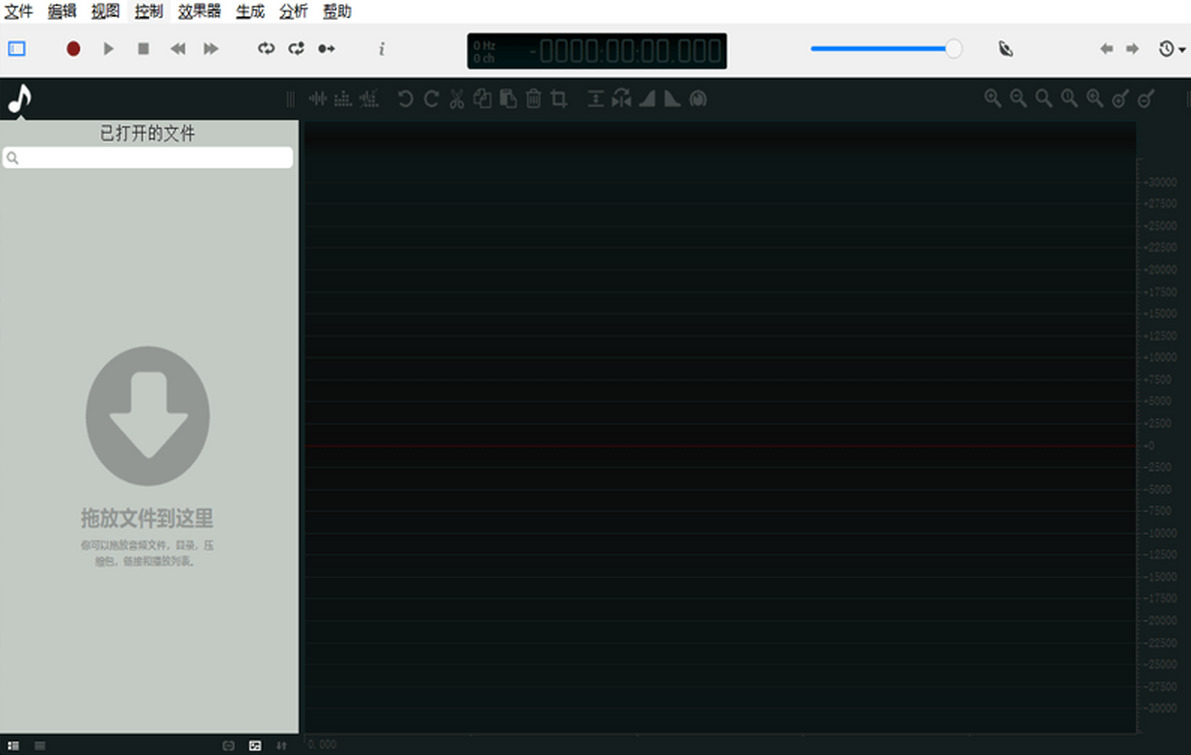
Task: Switch file list to detailed view
Action: (x=14, y=746)
